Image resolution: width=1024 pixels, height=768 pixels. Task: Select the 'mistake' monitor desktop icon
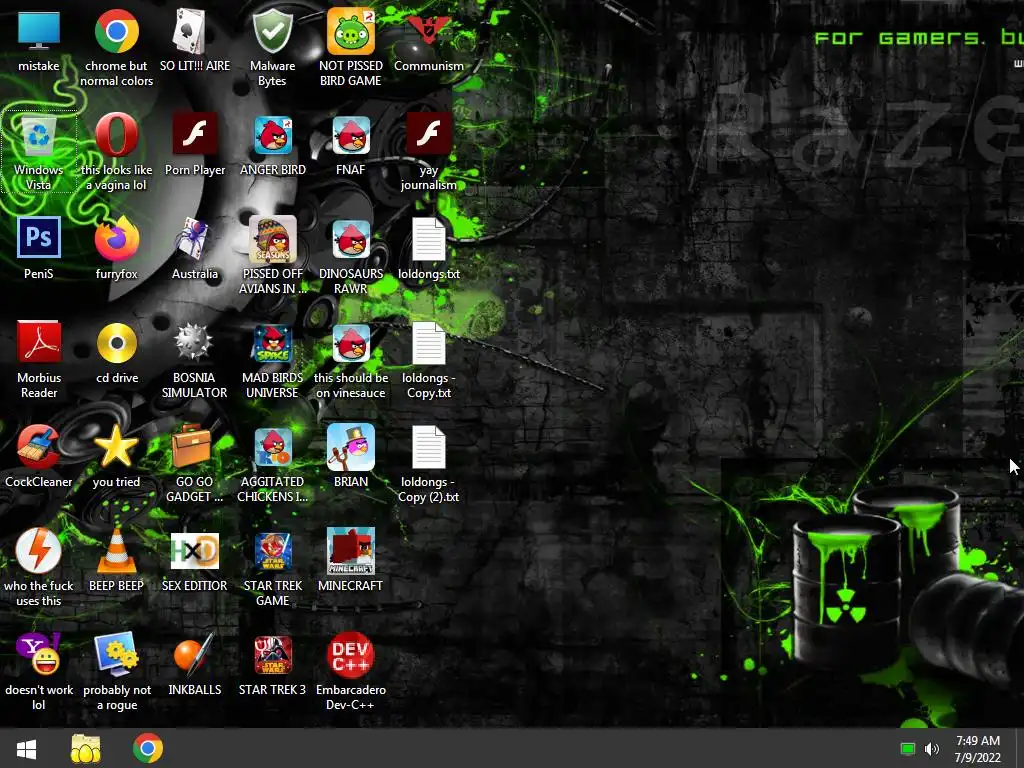[39, 31]
